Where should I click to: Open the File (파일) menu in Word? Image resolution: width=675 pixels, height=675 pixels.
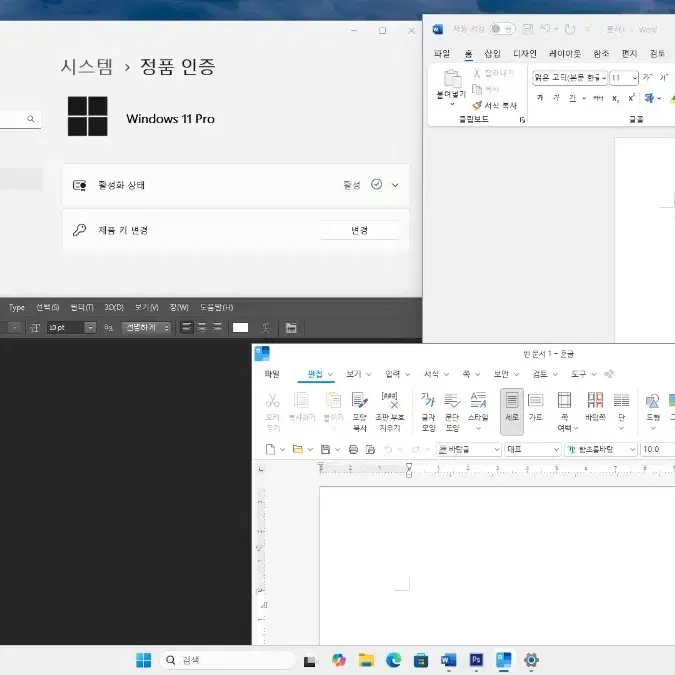[442, 53]
